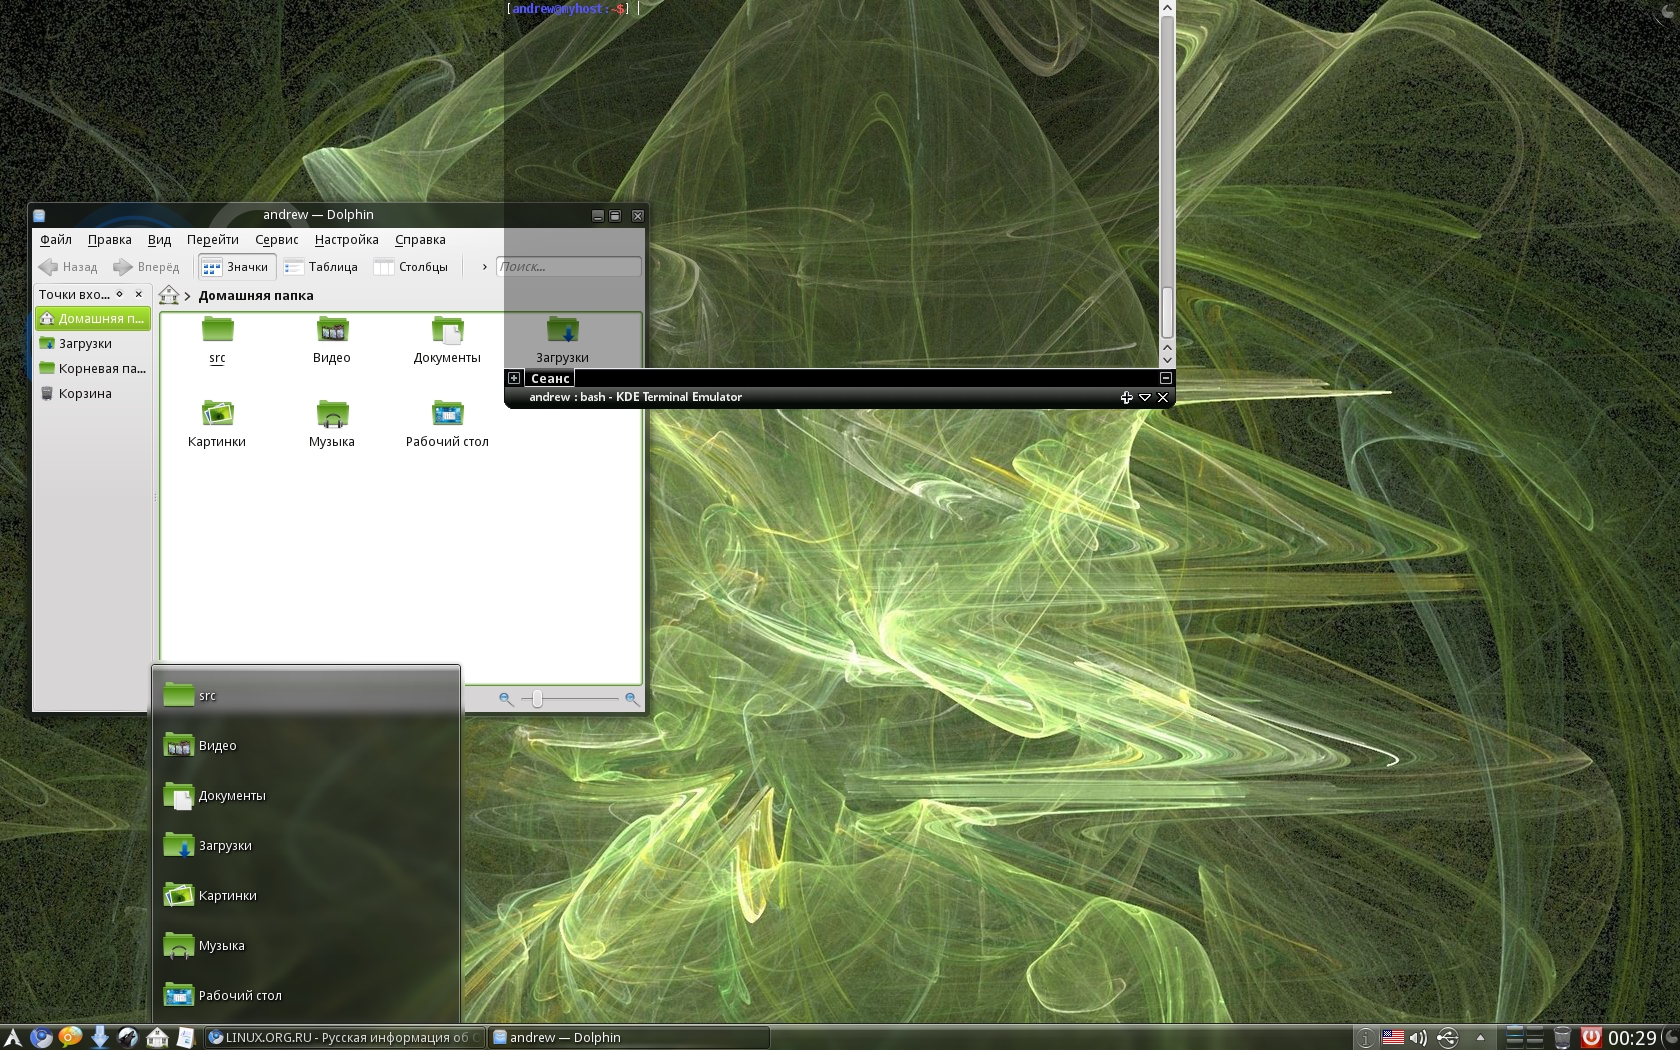Add a new terminal session tab with plus button
The image size is (1680, 1050).
tap(514, 378)
